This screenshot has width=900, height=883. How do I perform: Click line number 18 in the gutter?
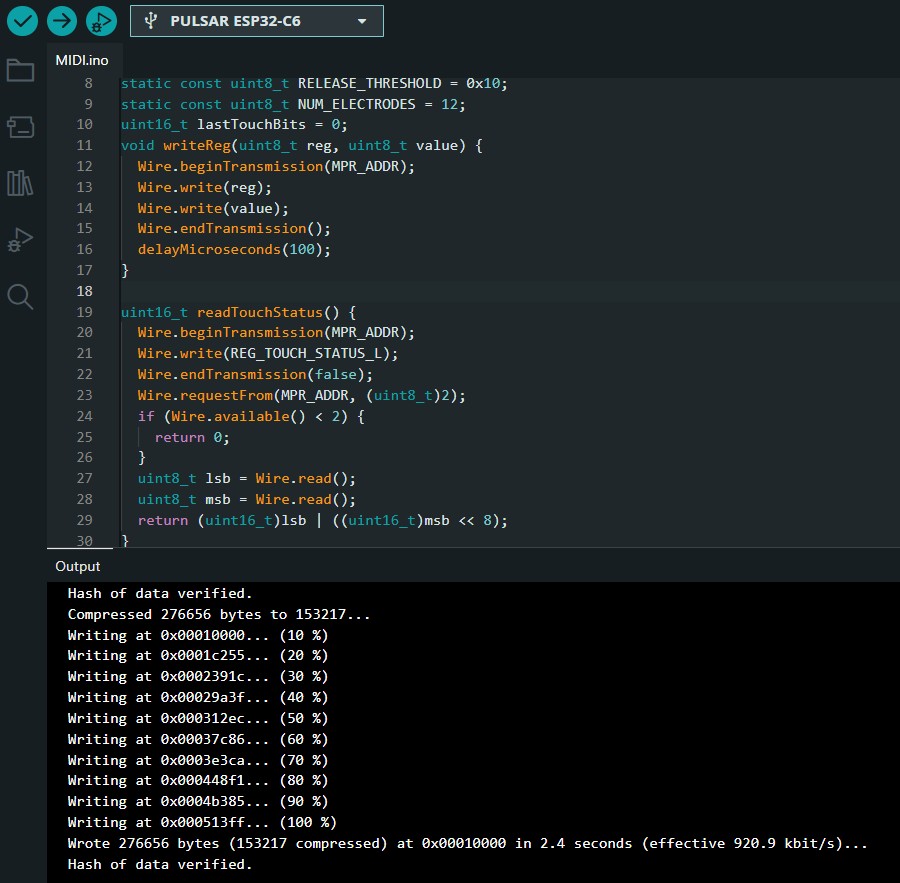click(84, 291)
